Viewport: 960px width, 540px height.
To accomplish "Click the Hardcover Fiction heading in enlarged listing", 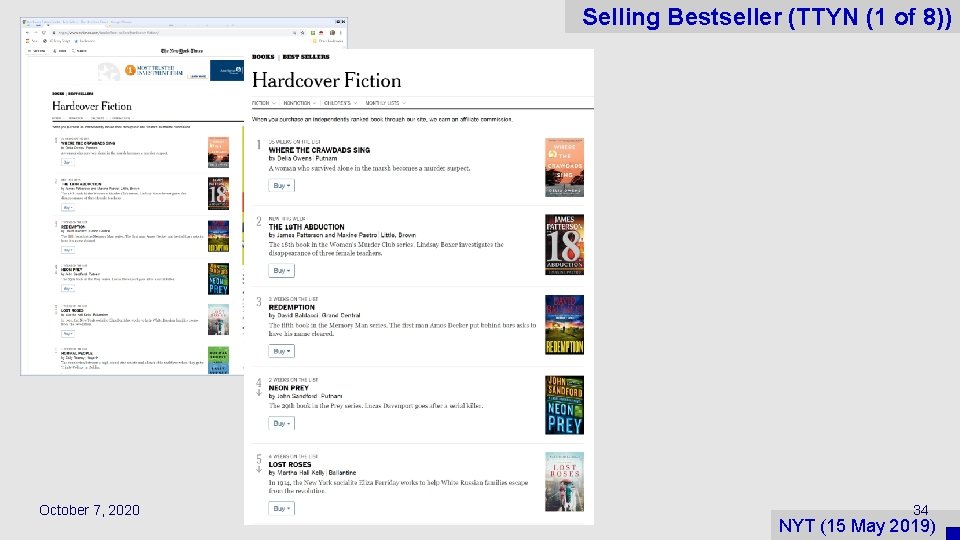I will click(326, 81).
